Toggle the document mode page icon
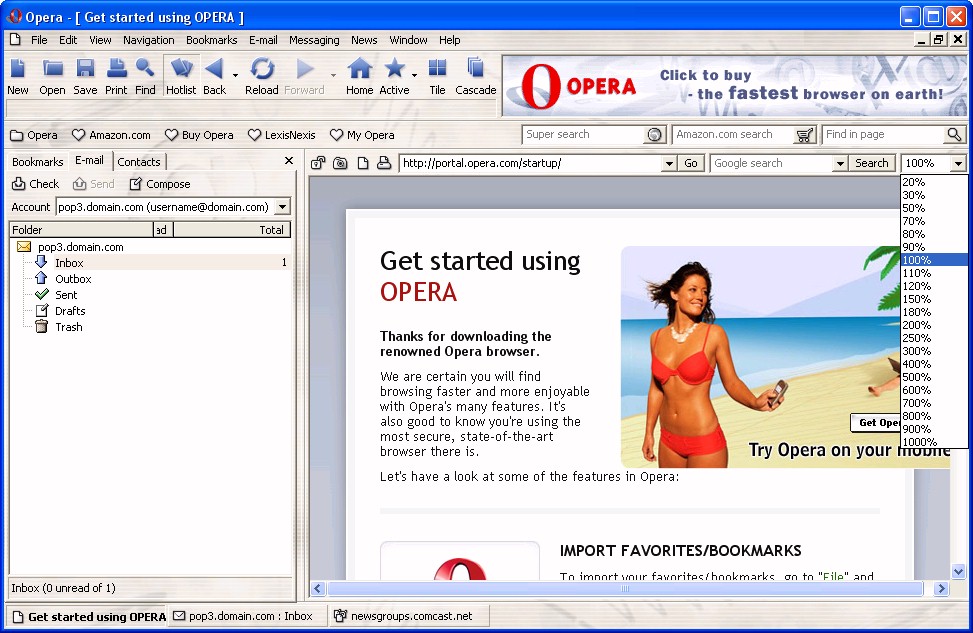The width and height of the screenshot is (973, 633). [x=363, y=163]
